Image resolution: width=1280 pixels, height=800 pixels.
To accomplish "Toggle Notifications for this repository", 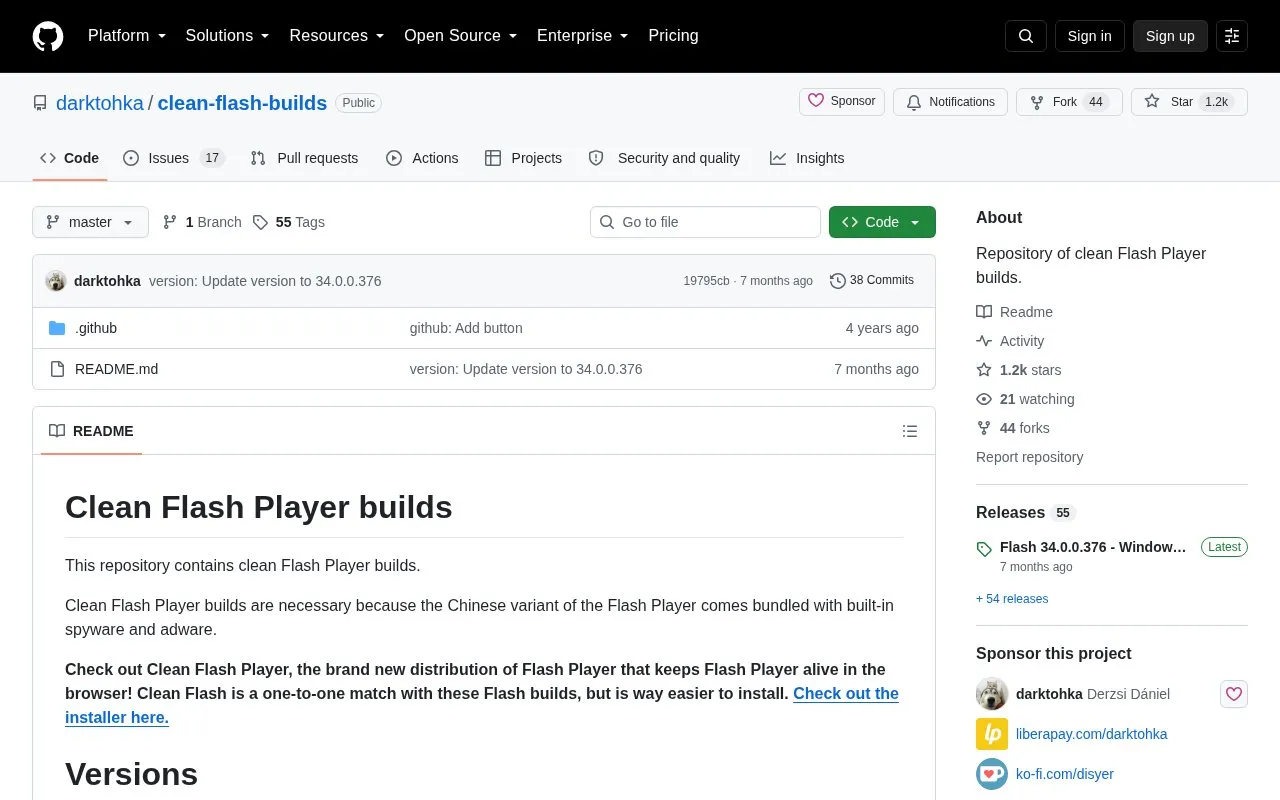I will [950, 102].
